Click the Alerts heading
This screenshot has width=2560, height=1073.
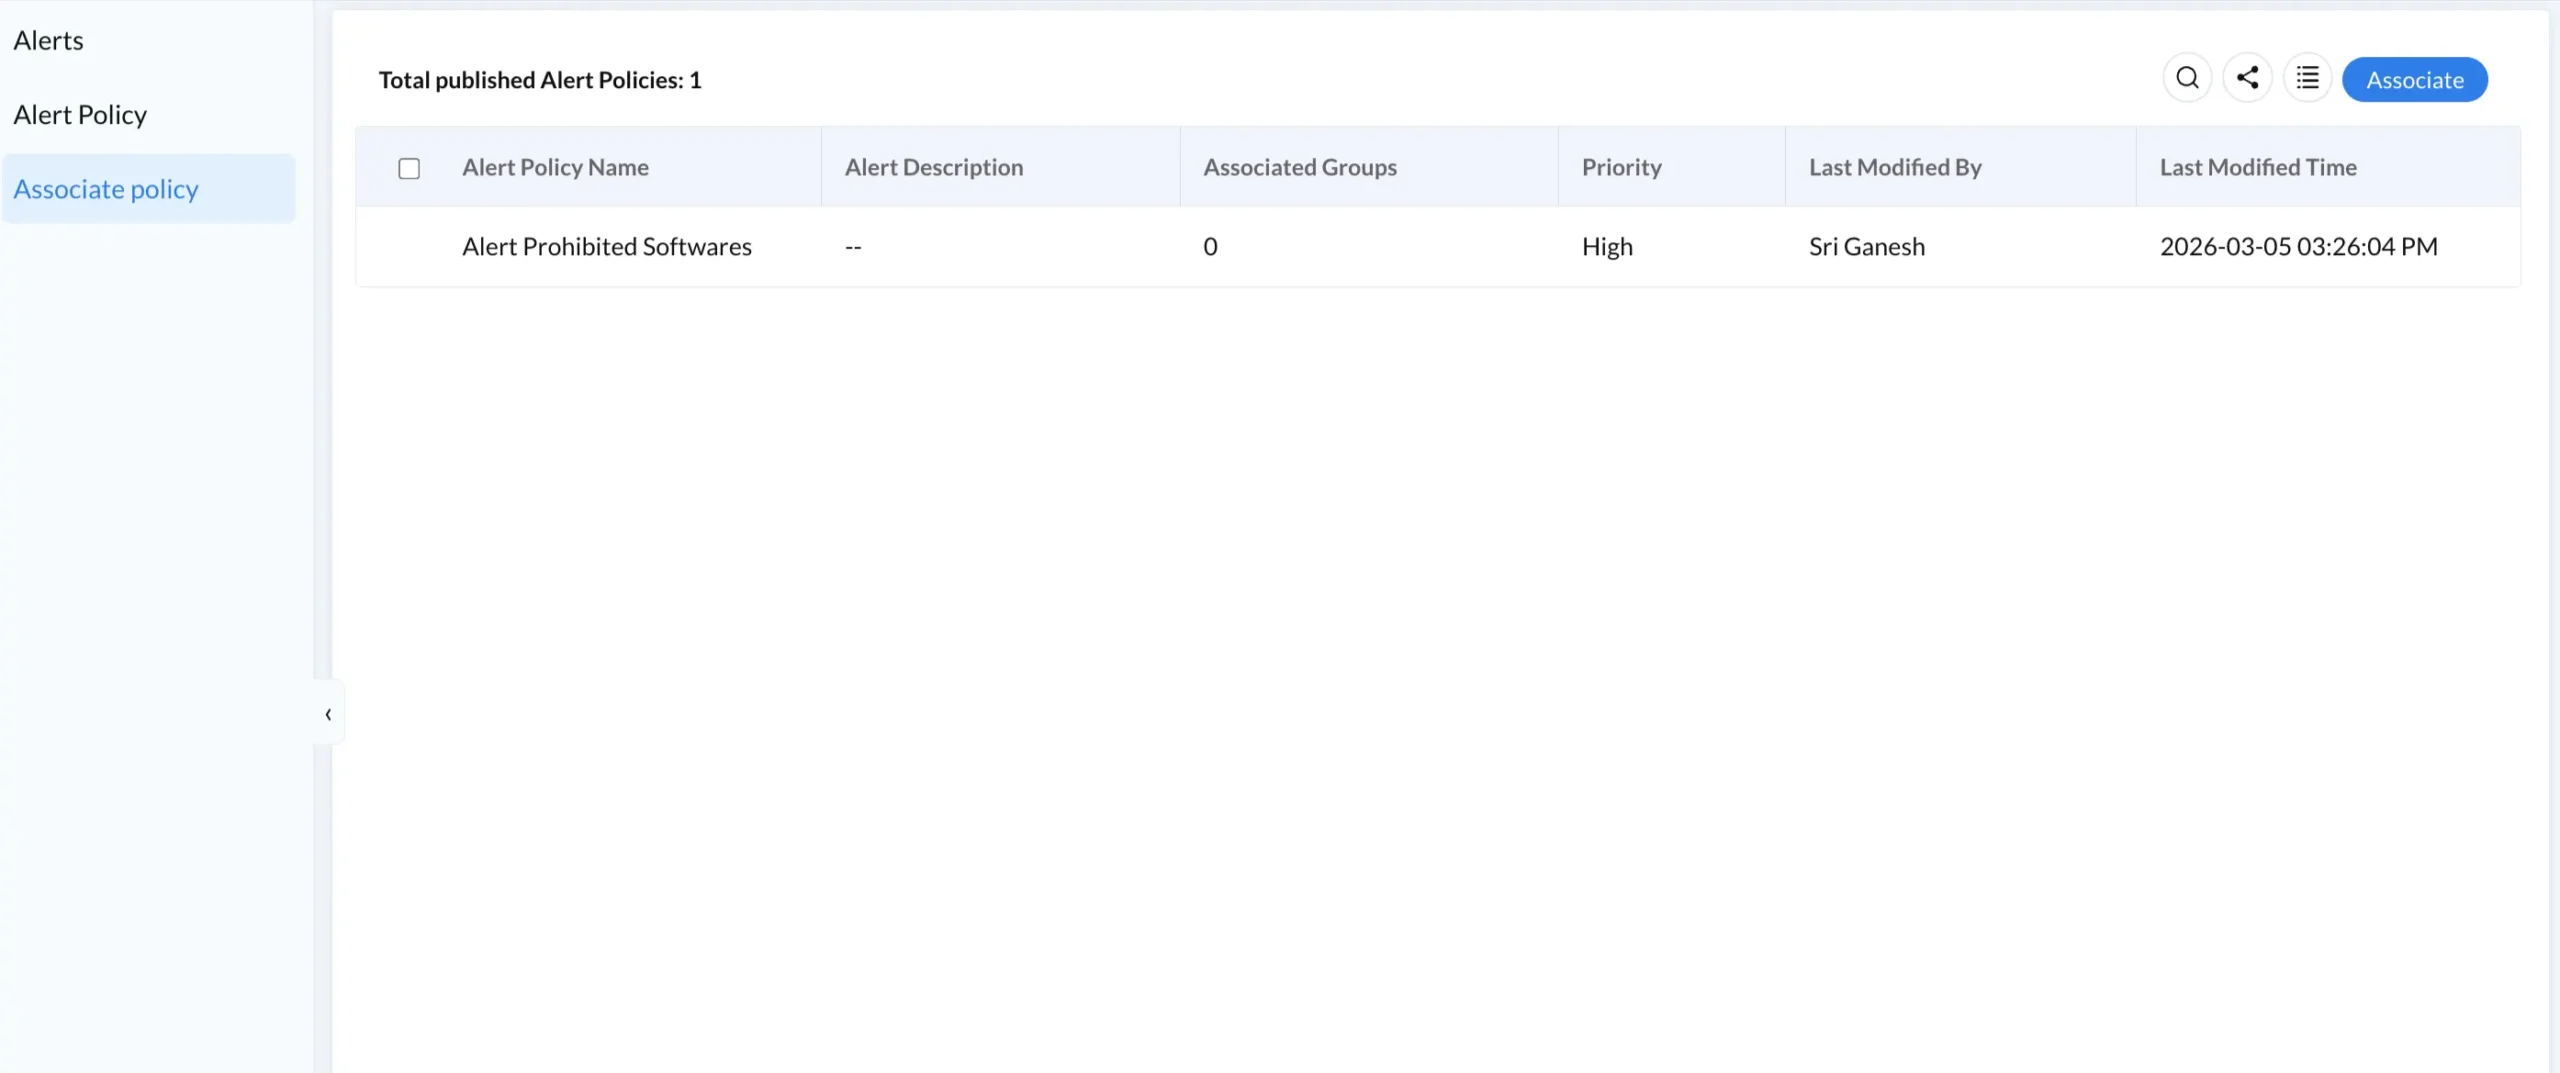(x=48, y=40)
